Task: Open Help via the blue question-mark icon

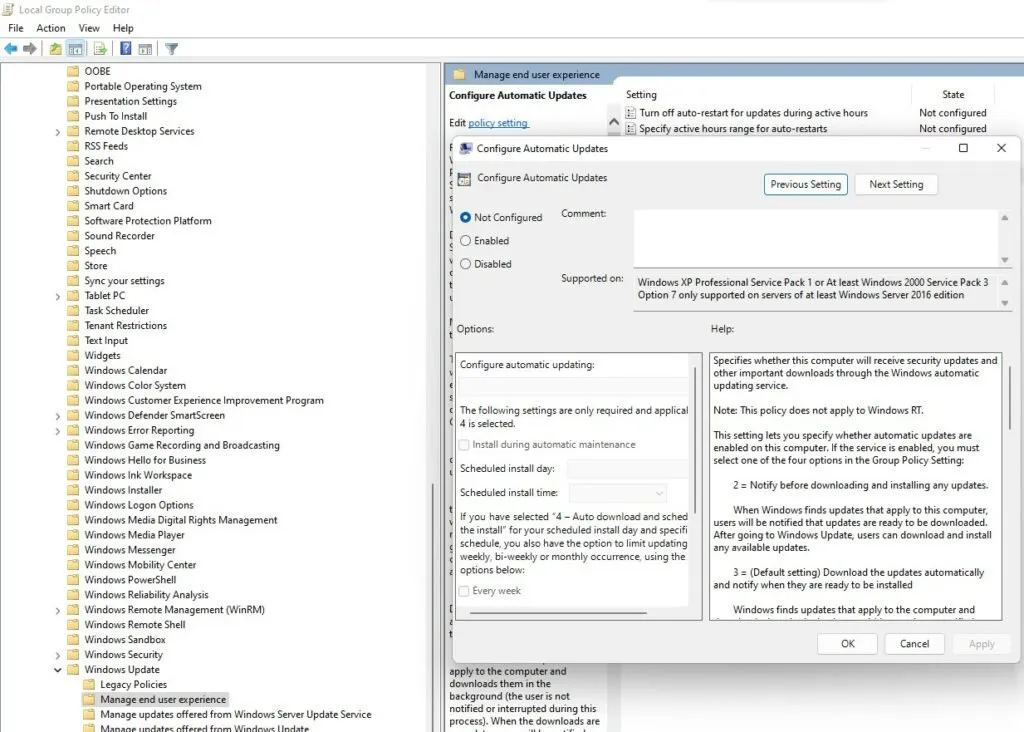Action: click(x=126, y=48)
